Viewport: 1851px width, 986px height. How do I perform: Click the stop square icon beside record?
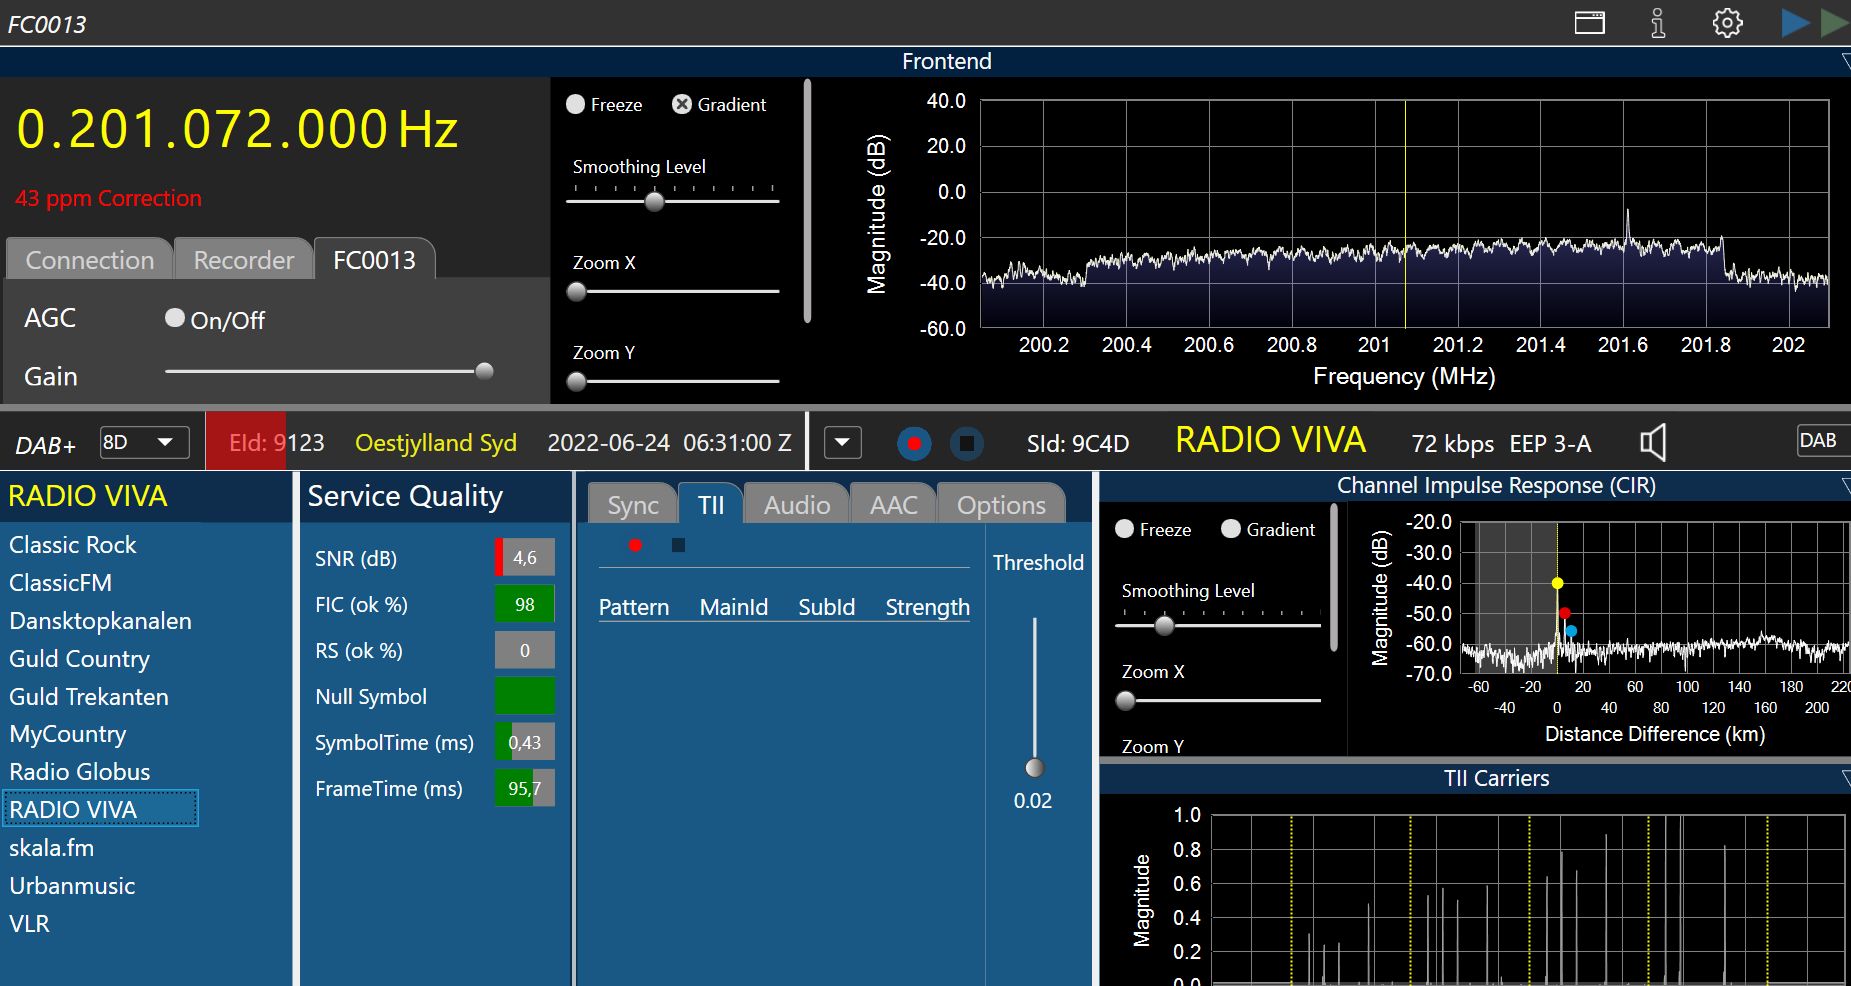click(x=966, y=443)
